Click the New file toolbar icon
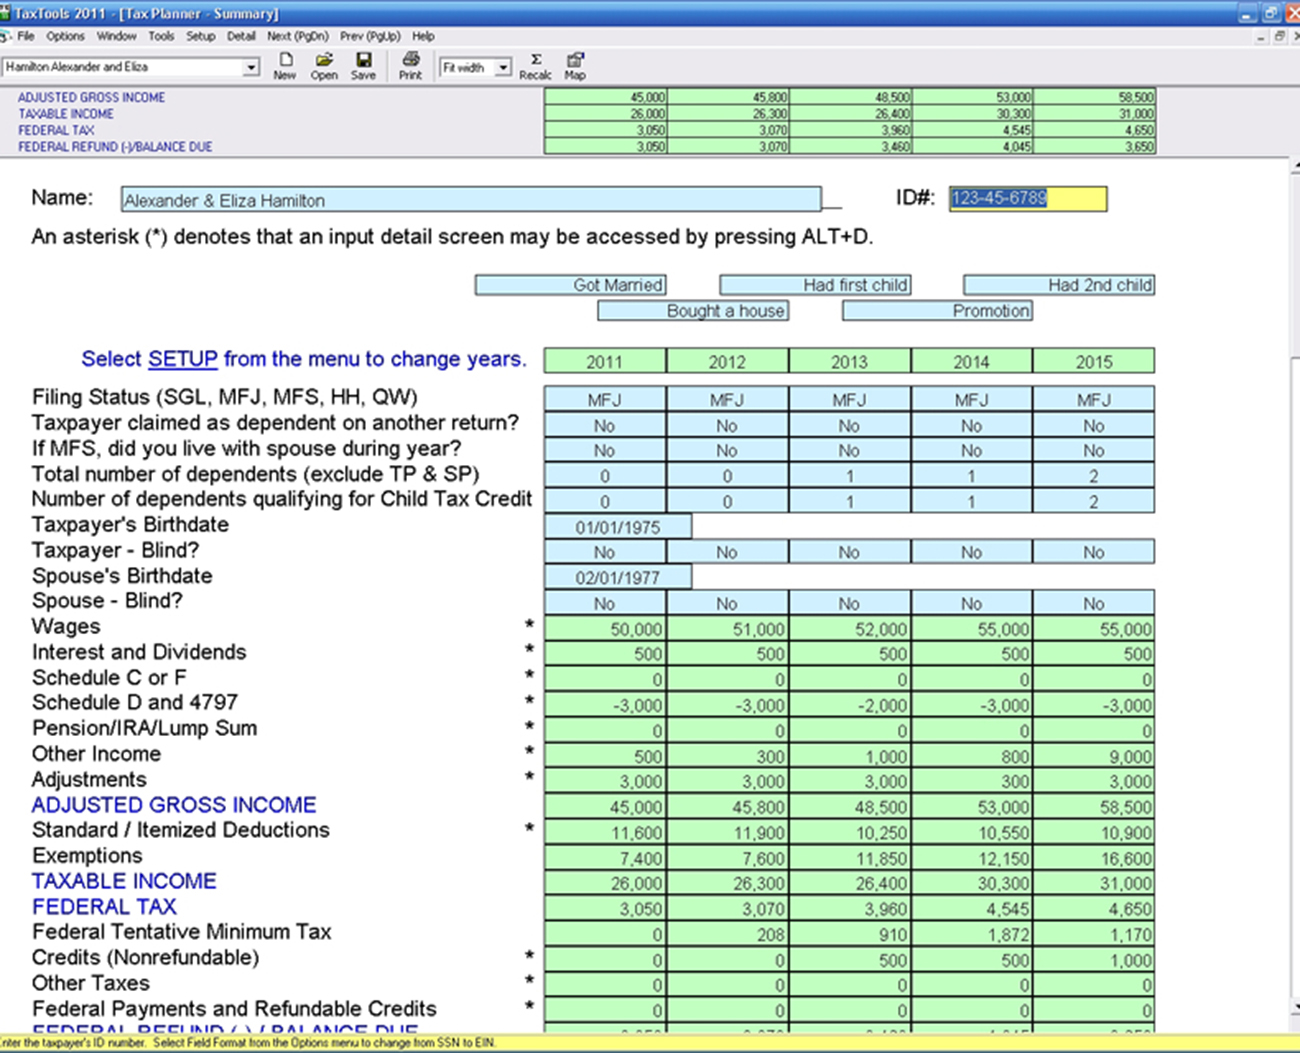The width and height of the screenshot is (1300, 1053). click(x=285, y=66)
